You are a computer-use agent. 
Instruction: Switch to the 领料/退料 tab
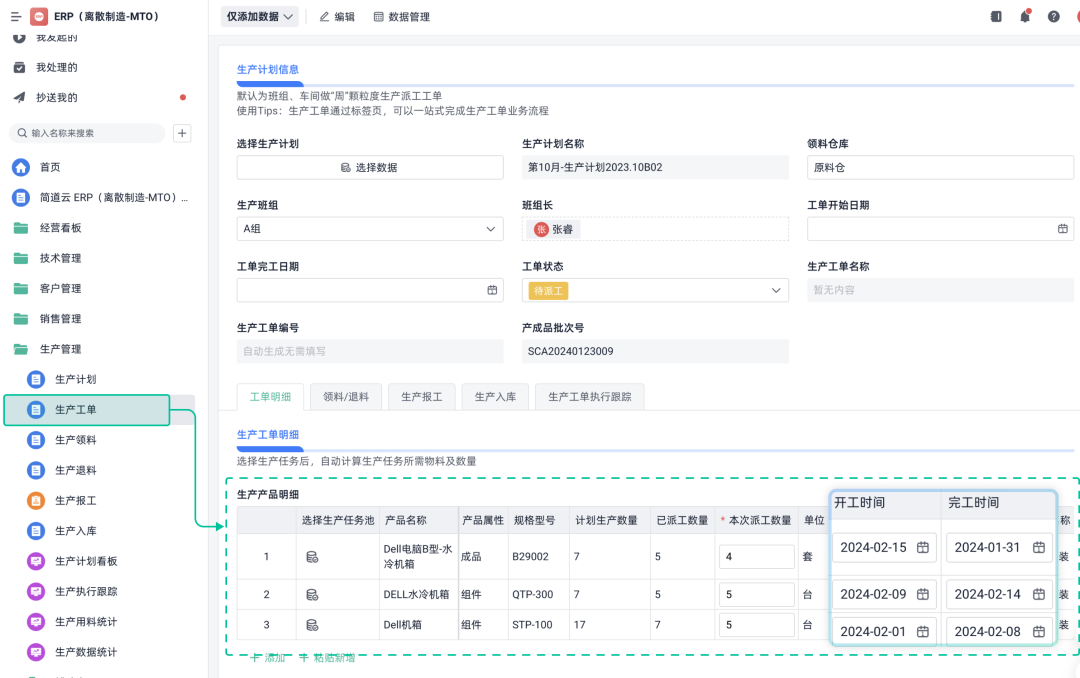(x=346, y=397)
